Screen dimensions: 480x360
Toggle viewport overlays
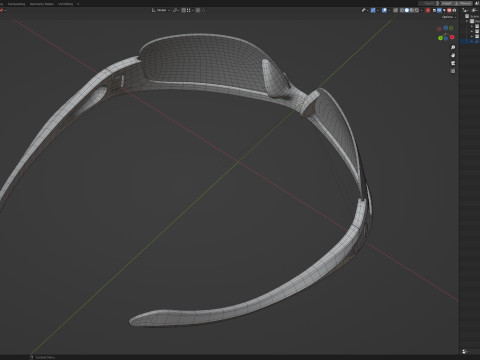384,10
